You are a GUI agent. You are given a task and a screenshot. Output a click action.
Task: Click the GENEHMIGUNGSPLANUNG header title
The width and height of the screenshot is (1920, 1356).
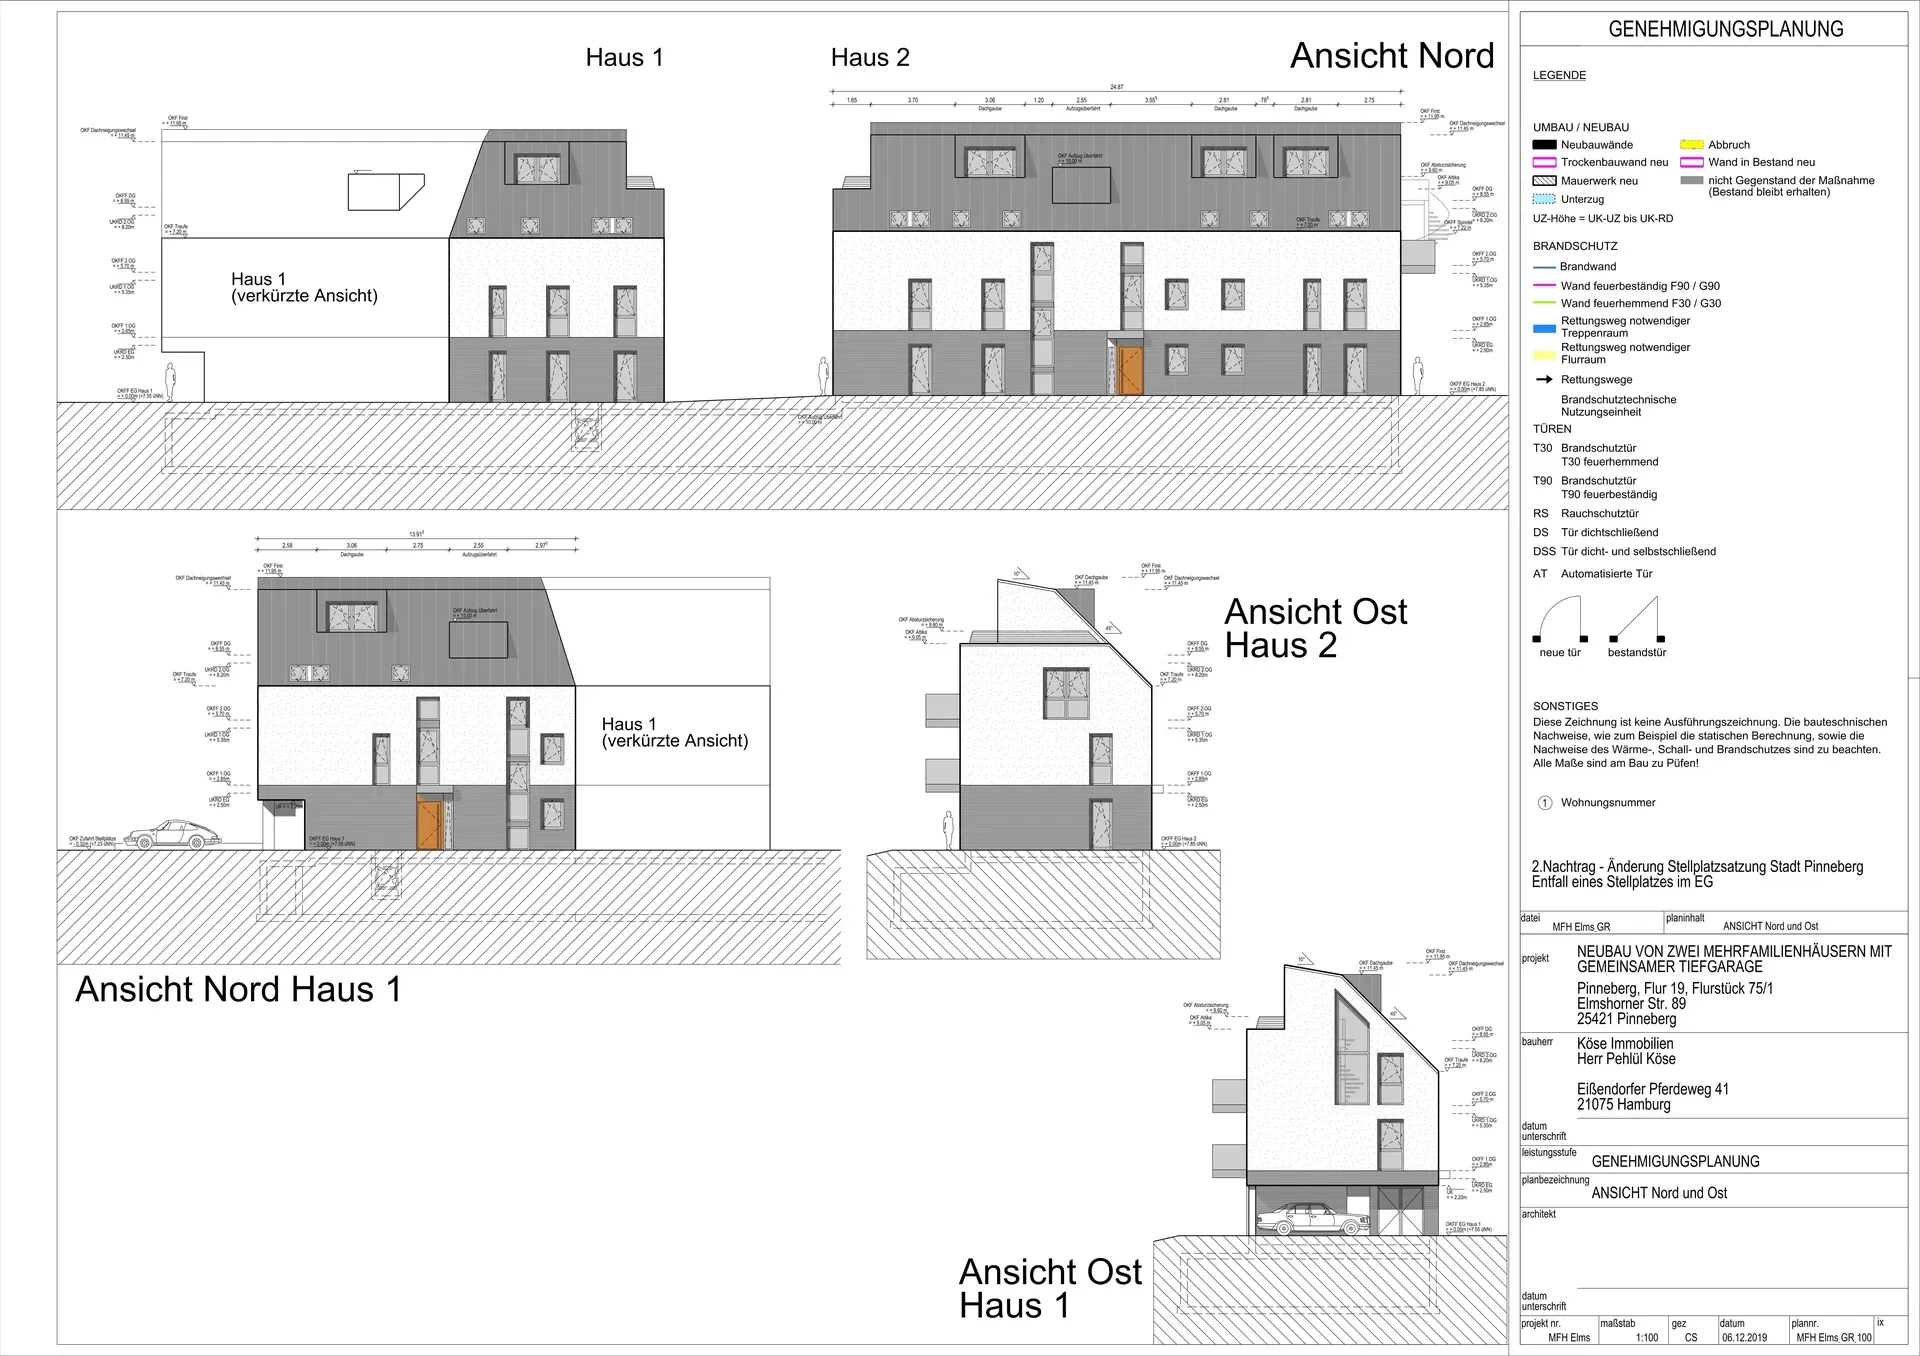coord(1725,29)
